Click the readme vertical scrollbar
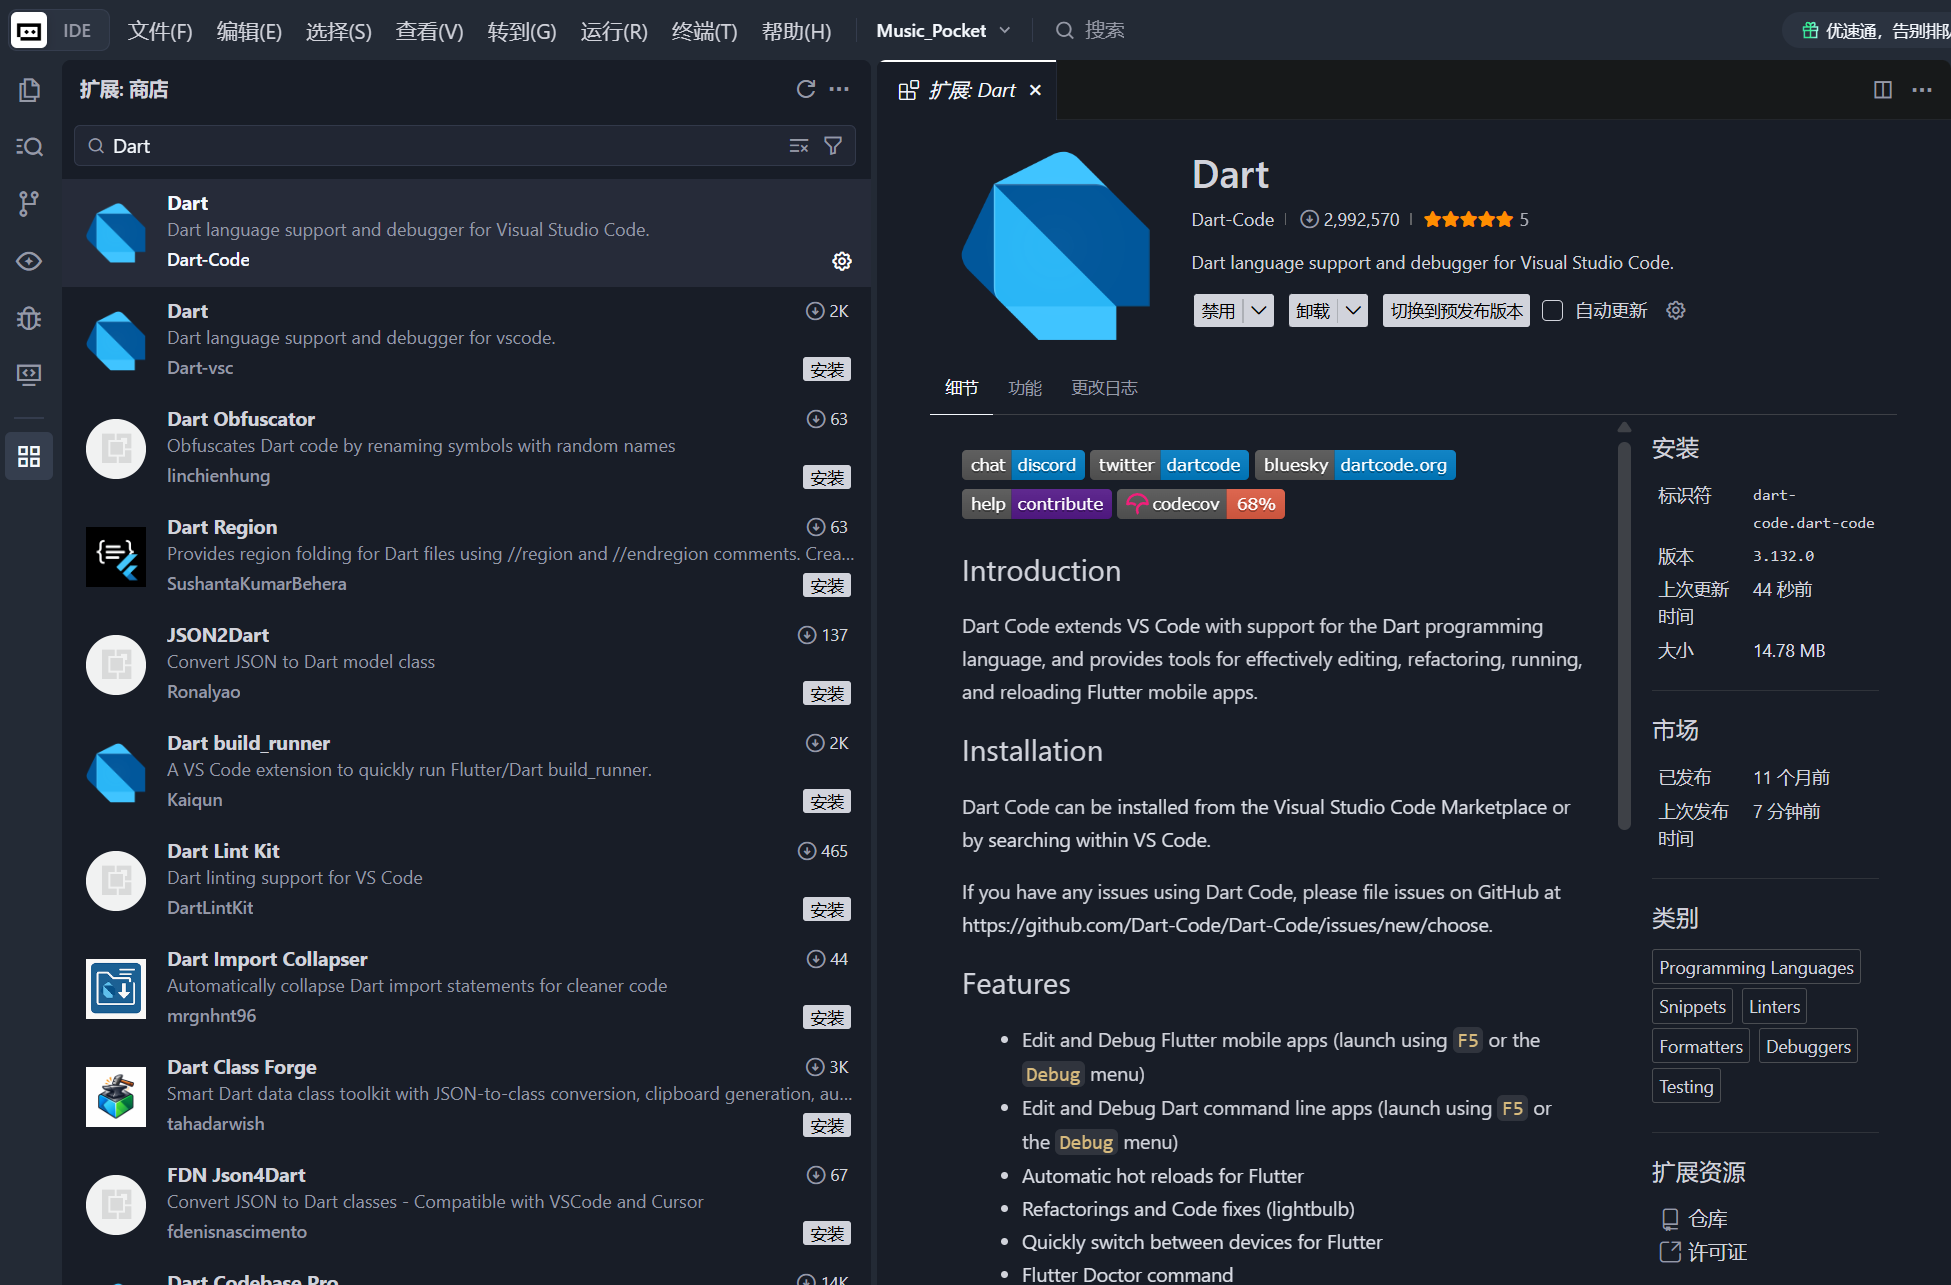This screenshot has width=1951, height=1285. click(1624, 635)
